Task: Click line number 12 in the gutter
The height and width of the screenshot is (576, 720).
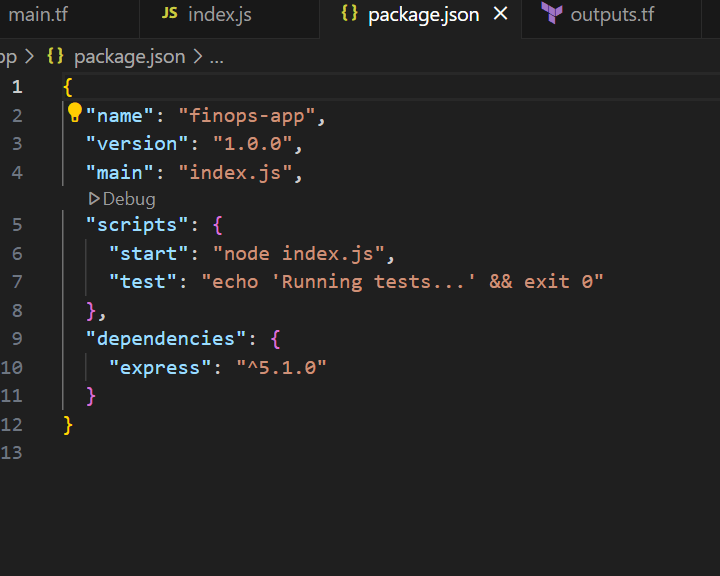Action: [12, 425]
